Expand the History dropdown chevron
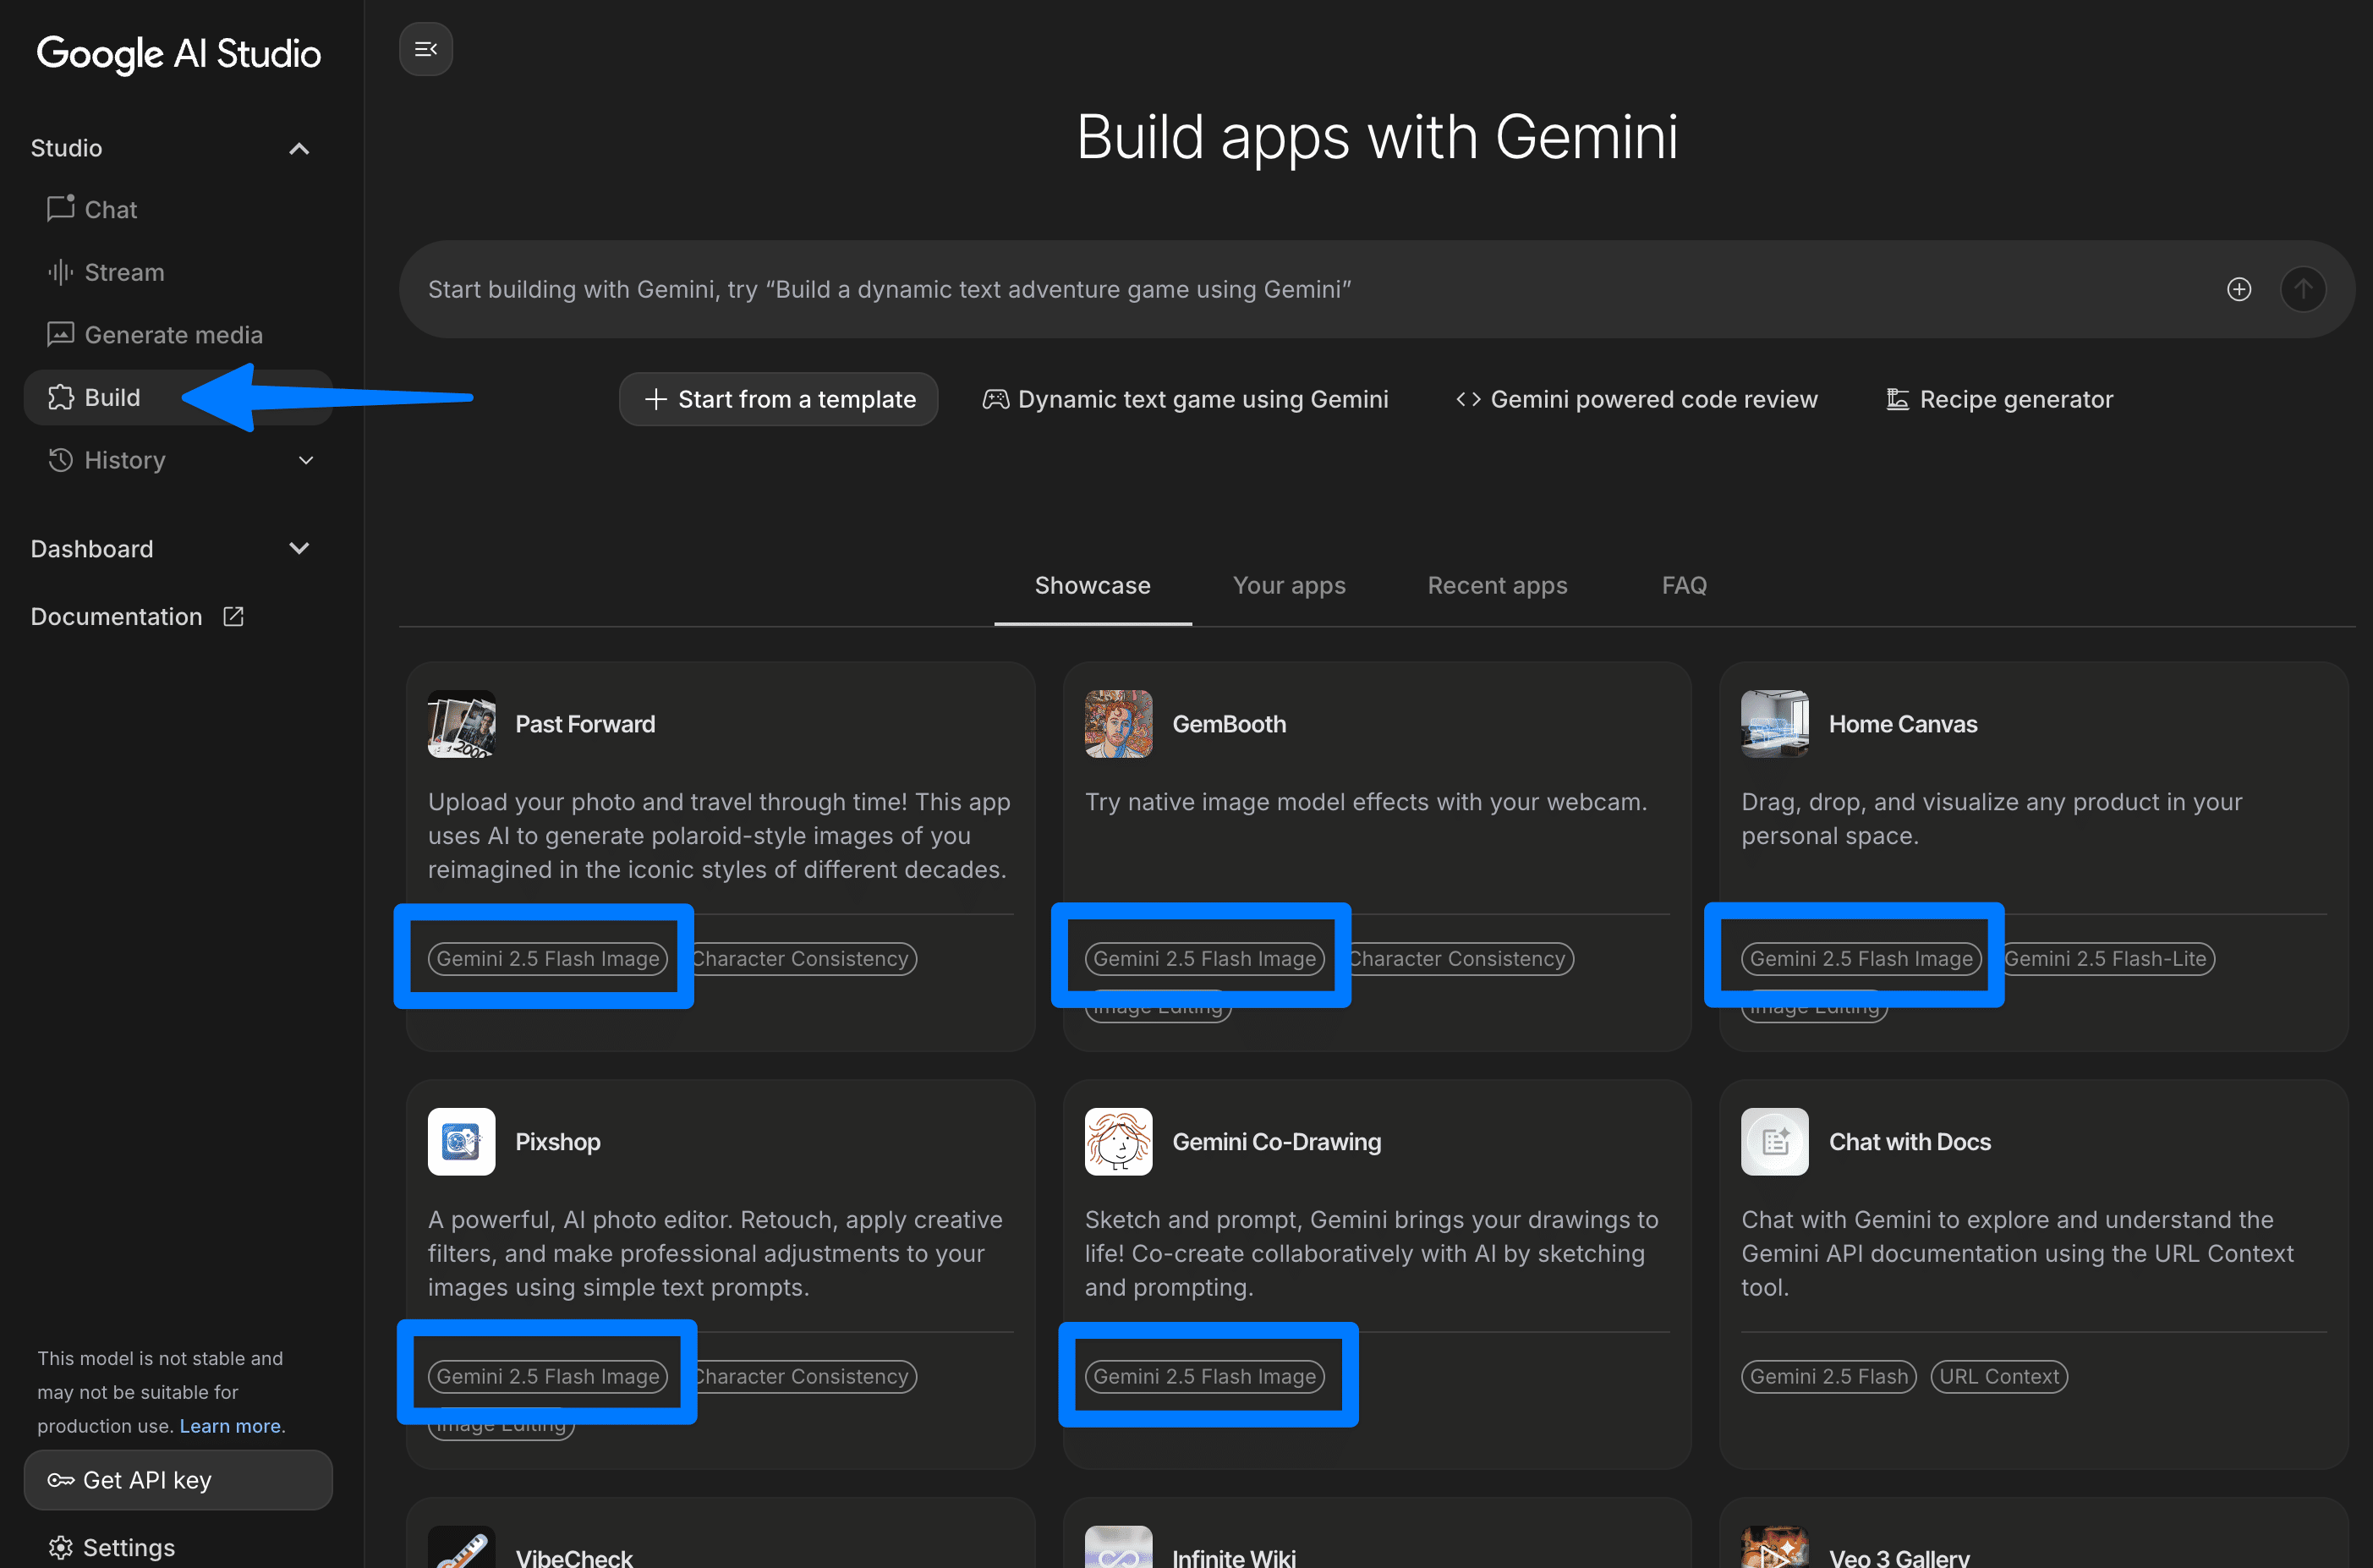 pyautogui.click(x=306, y=460)
